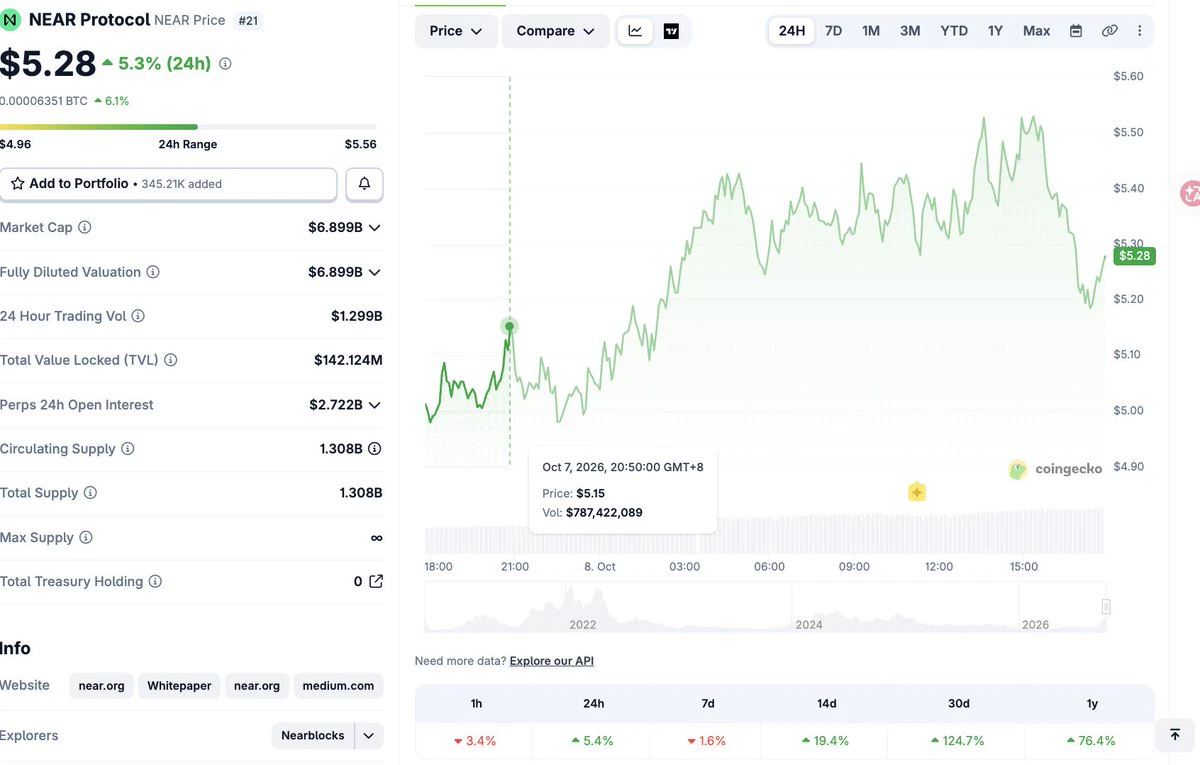
Task: Open the Whitepaper link
Action: (179, 686)
